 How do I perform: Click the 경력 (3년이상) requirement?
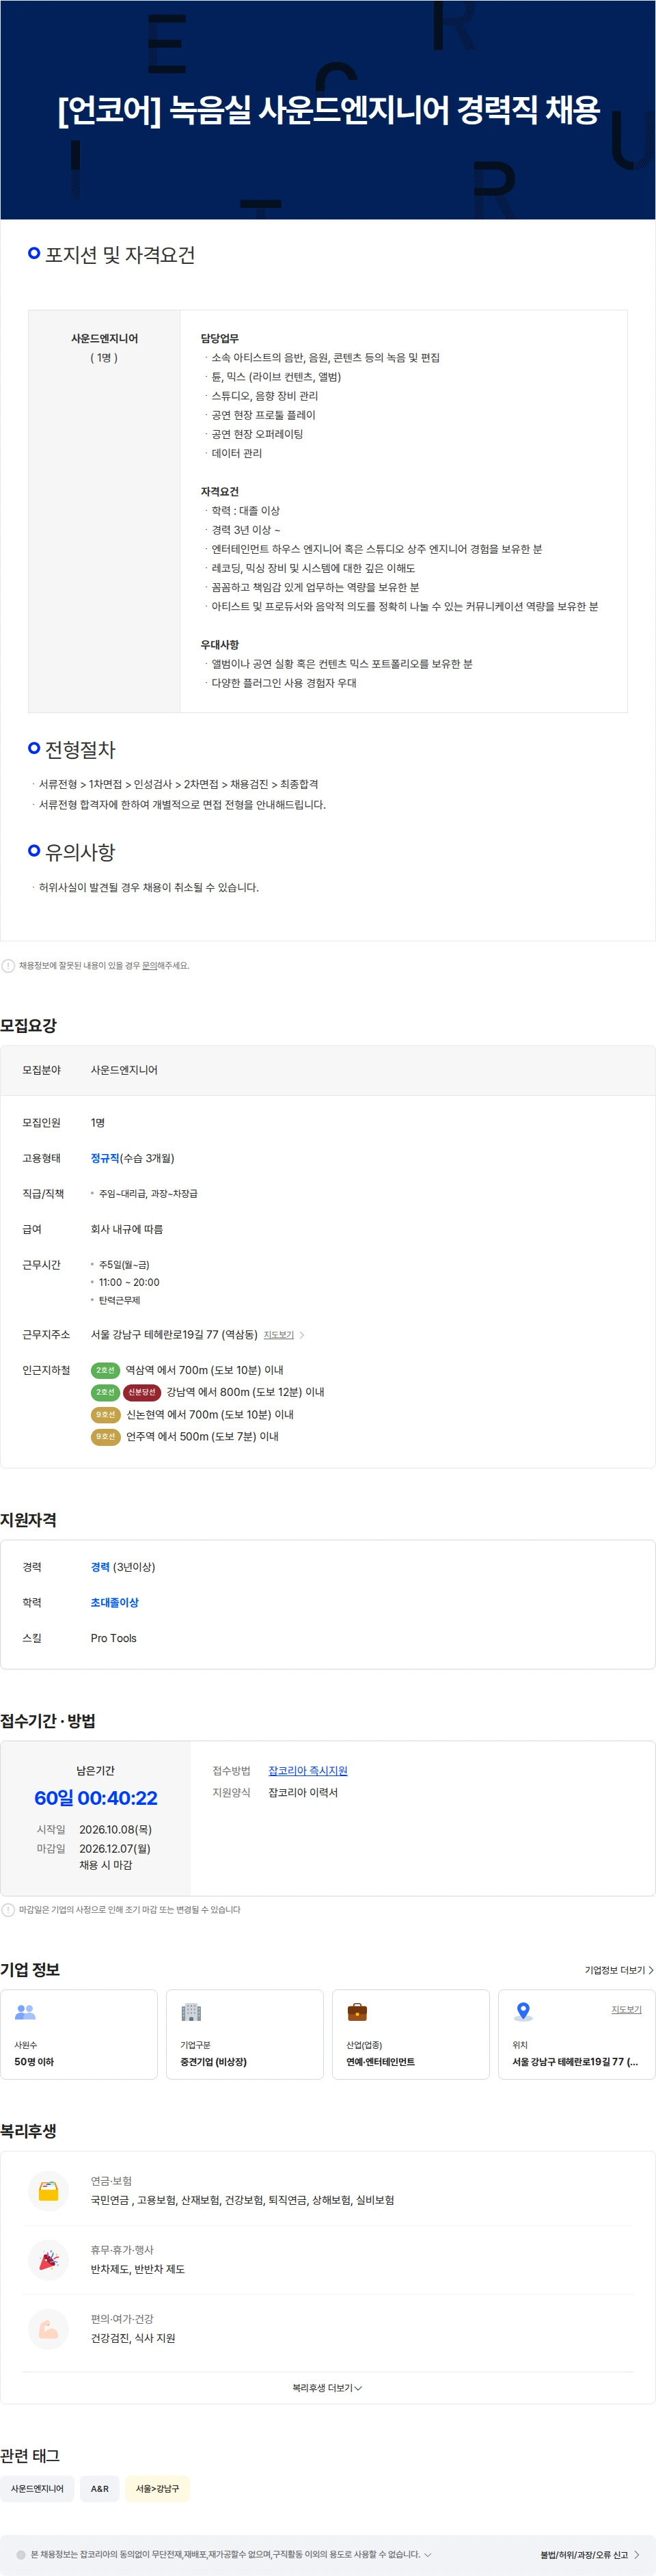[123, 1567]
